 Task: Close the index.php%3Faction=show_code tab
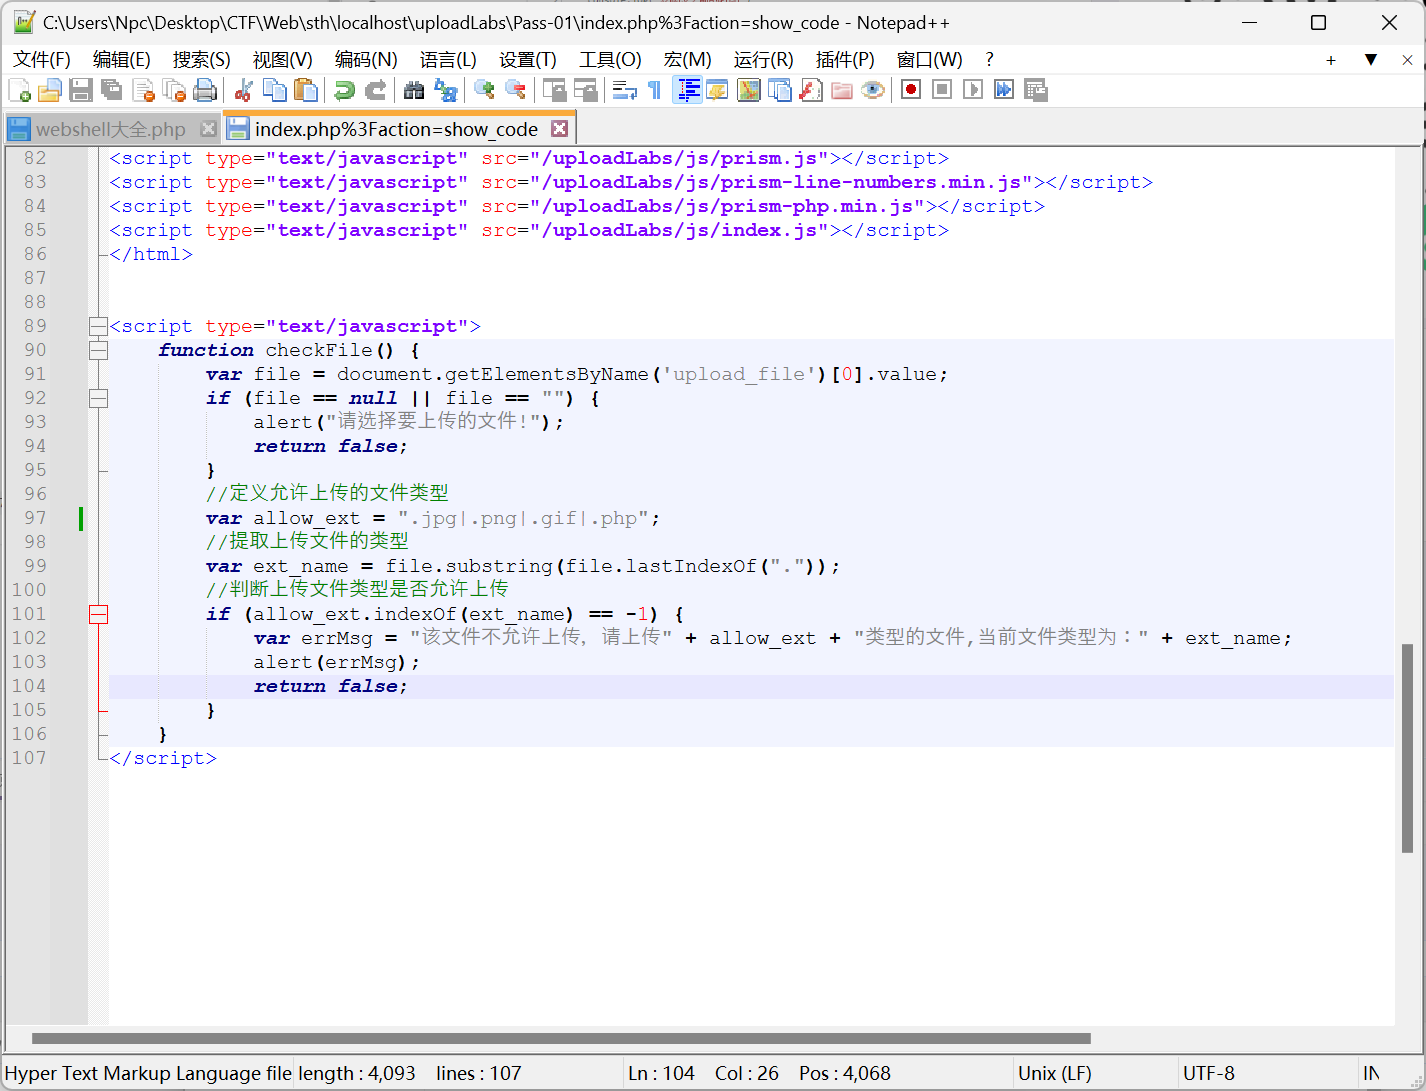(x=560, y=129)
